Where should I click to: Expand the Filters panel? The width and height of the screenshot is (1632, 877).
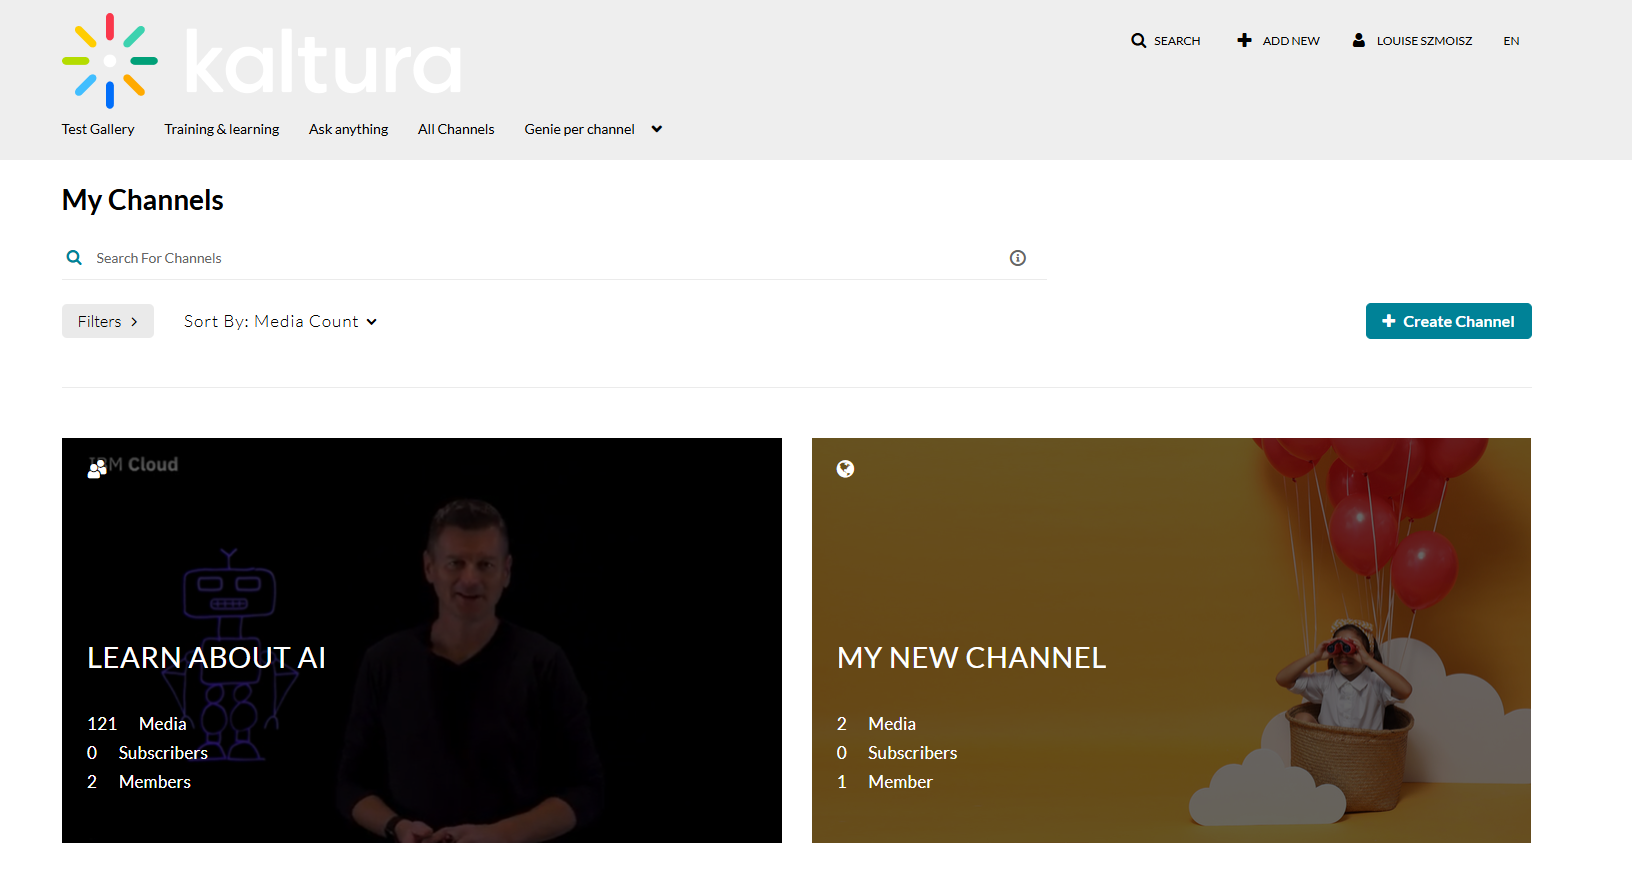[x=108, y=321]
